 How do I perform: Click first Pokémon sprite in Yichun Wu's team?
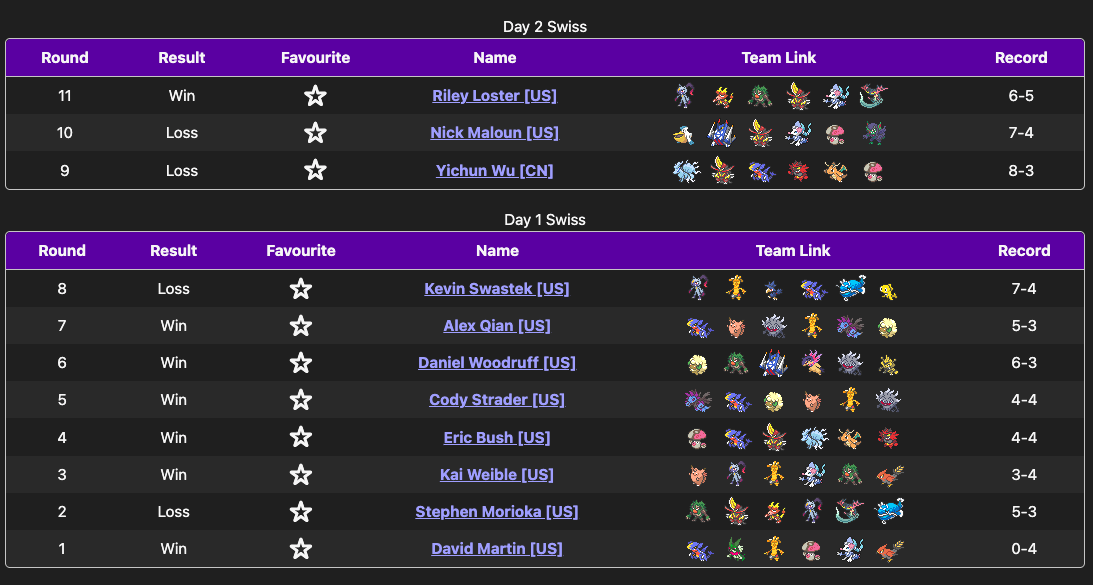tap(684, 171)
